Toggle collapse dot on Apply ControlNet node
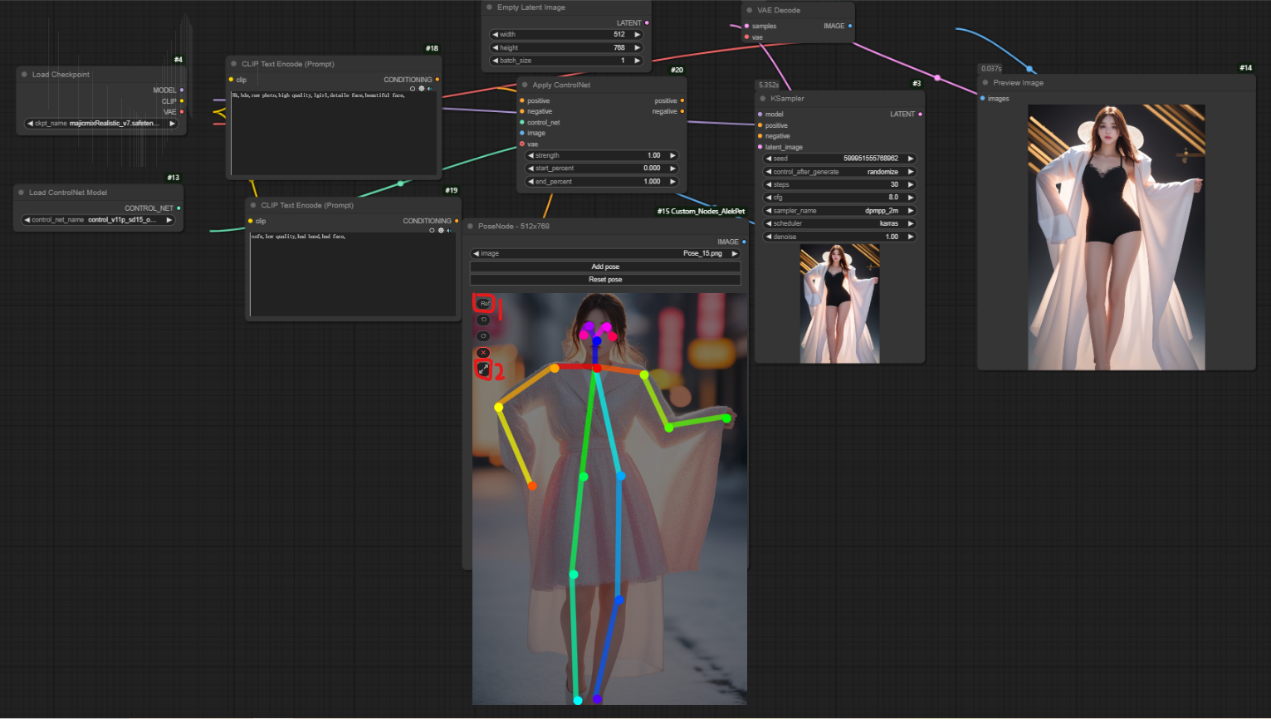The image size is (1271, 719). [524, 85]
